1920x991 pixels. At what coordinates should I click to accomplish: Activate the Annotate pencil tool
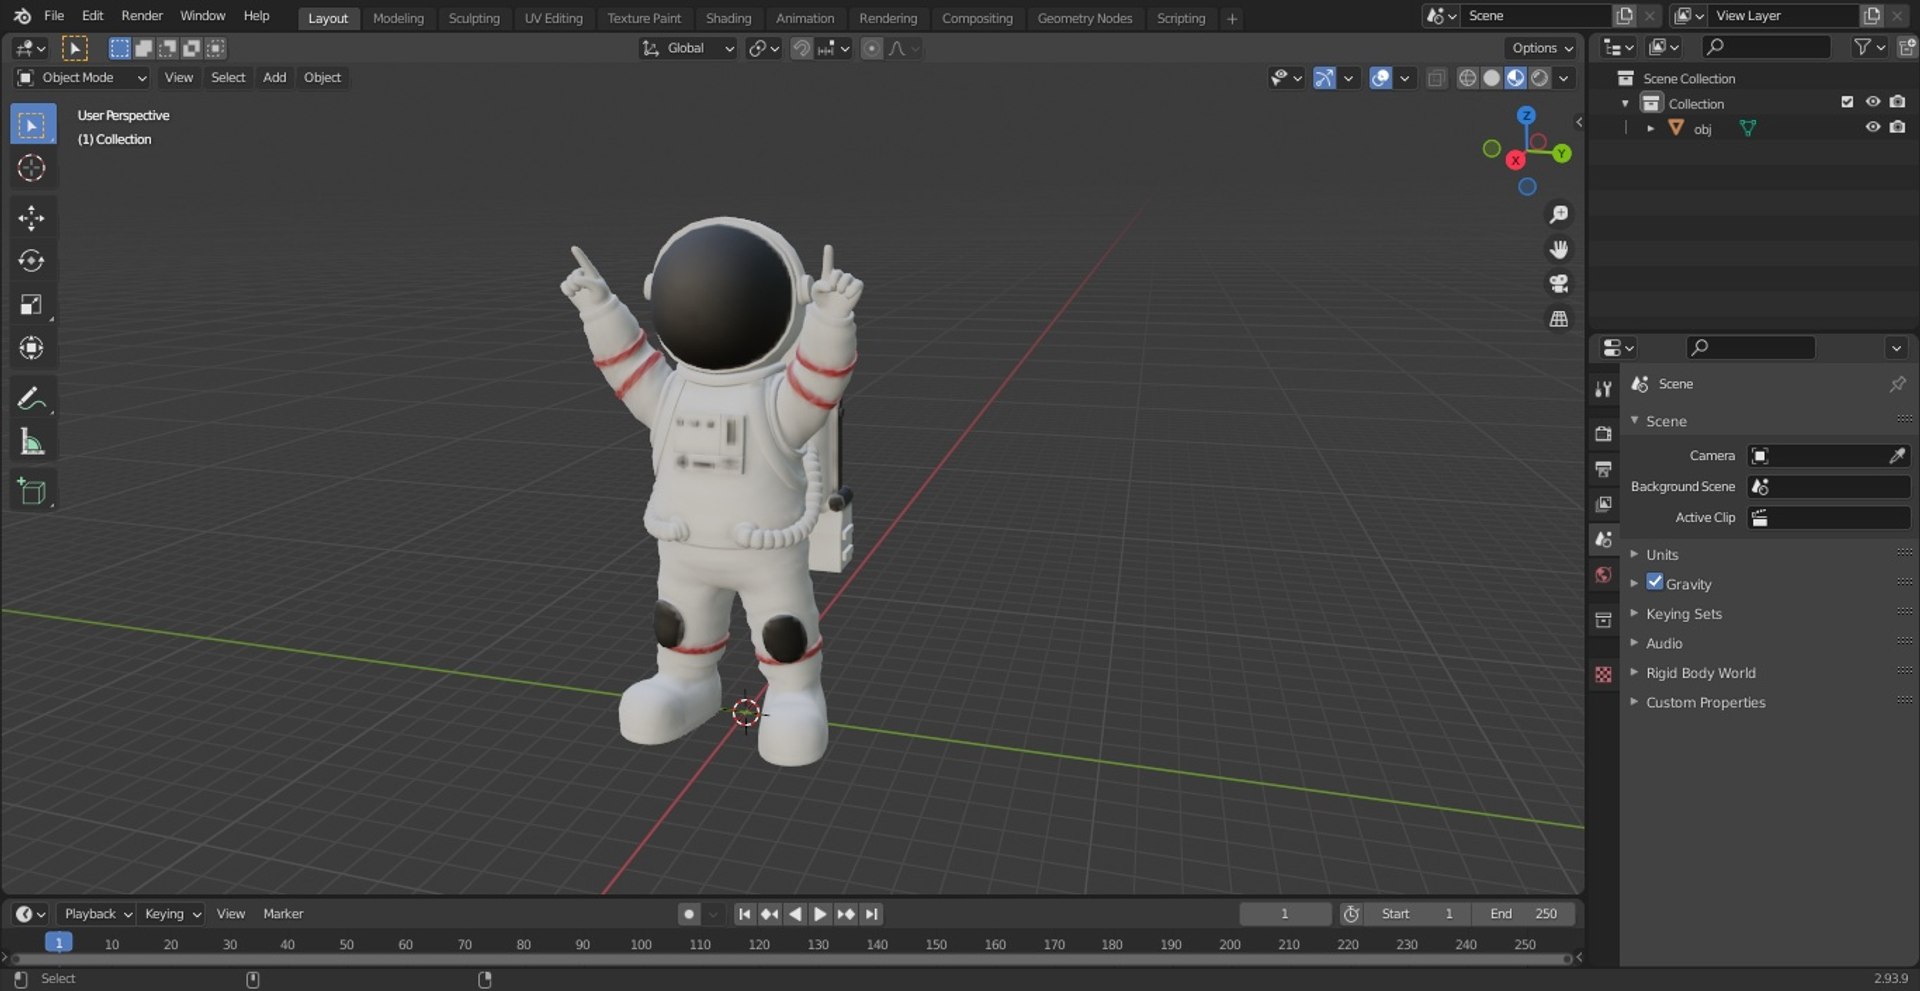(x=32, y=399)
